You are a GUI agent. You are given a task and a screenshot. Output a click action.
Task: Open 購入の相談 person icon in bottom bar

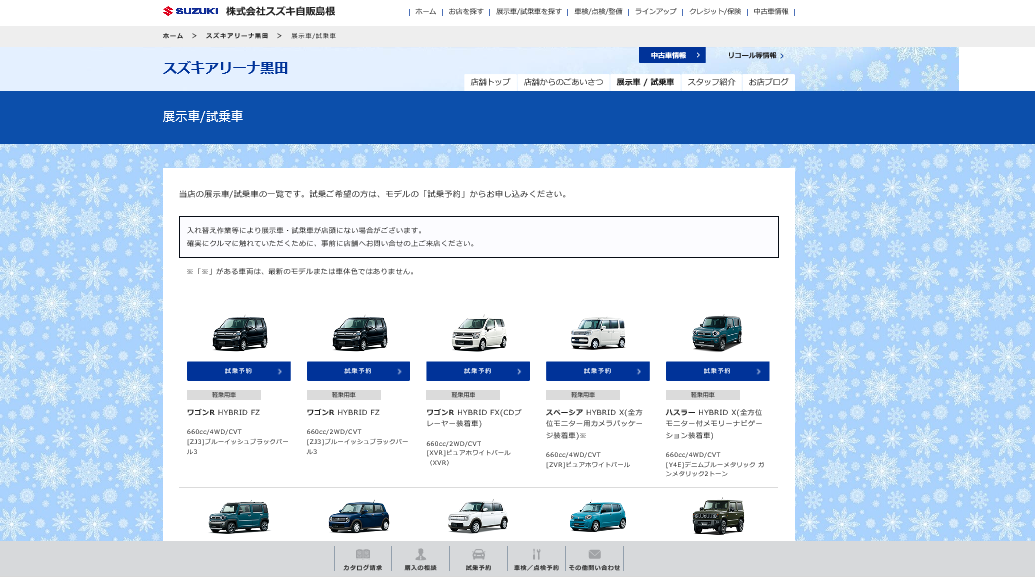pos(420,559)
